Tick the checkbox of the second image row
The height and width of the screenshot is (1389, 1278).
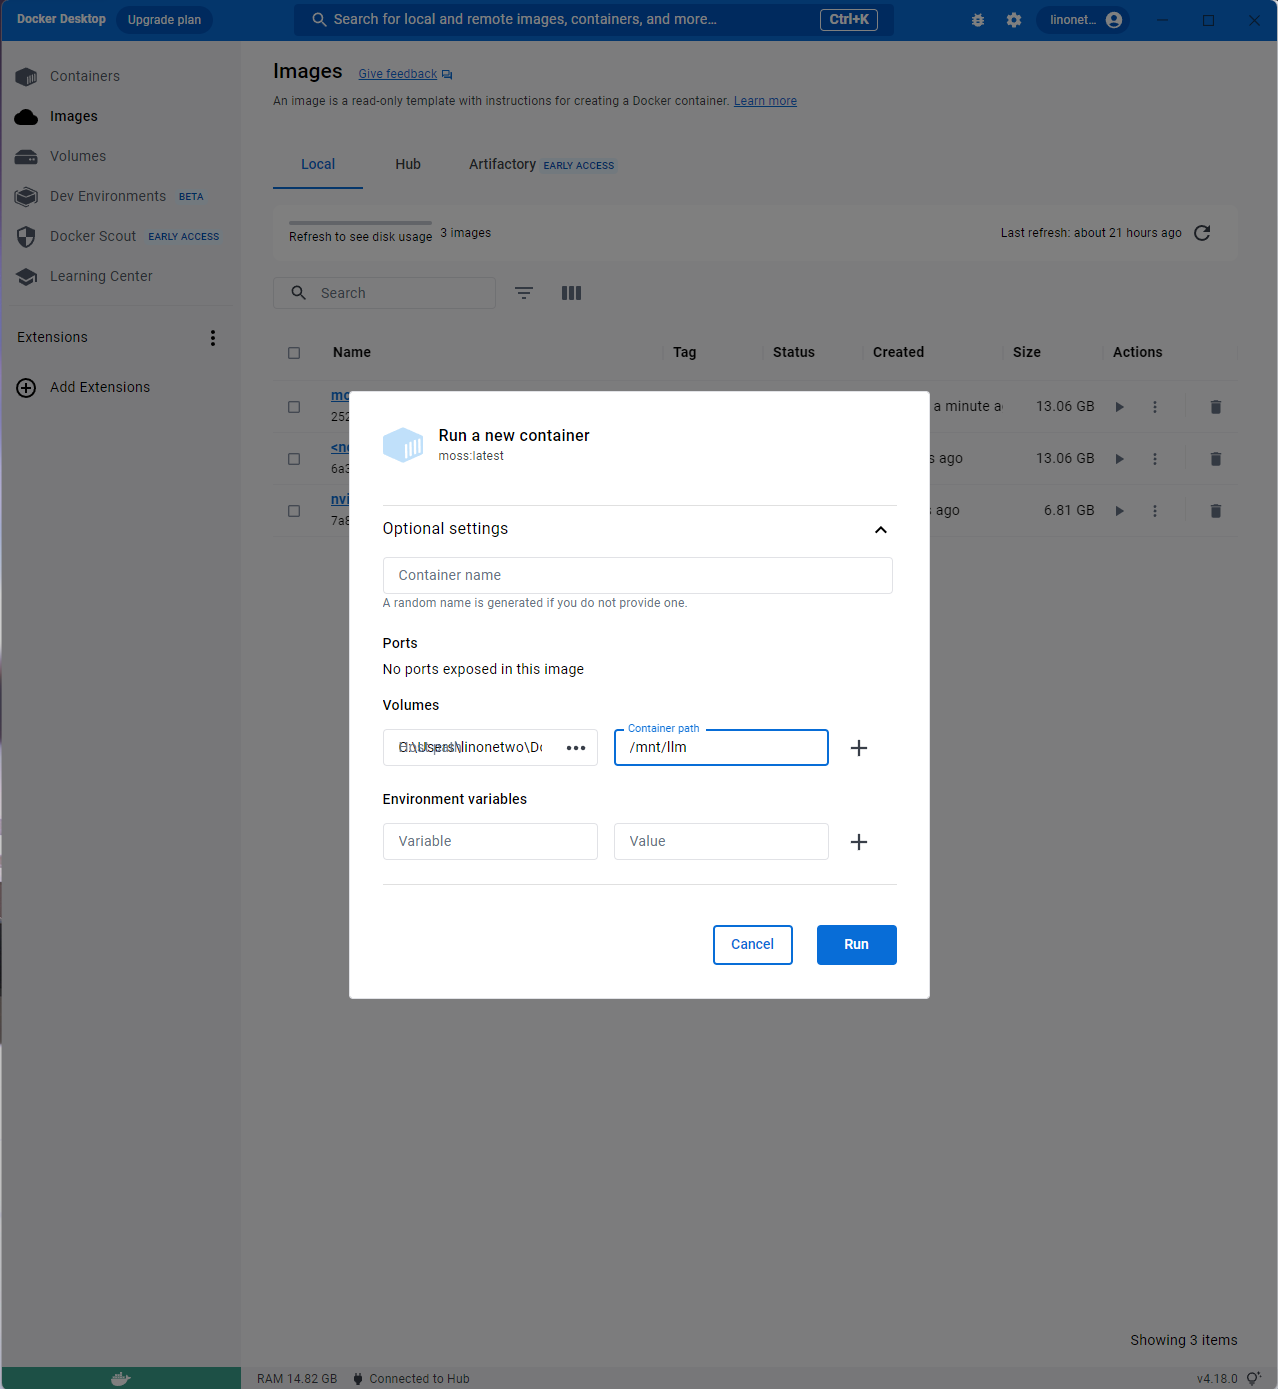(294, 459)
